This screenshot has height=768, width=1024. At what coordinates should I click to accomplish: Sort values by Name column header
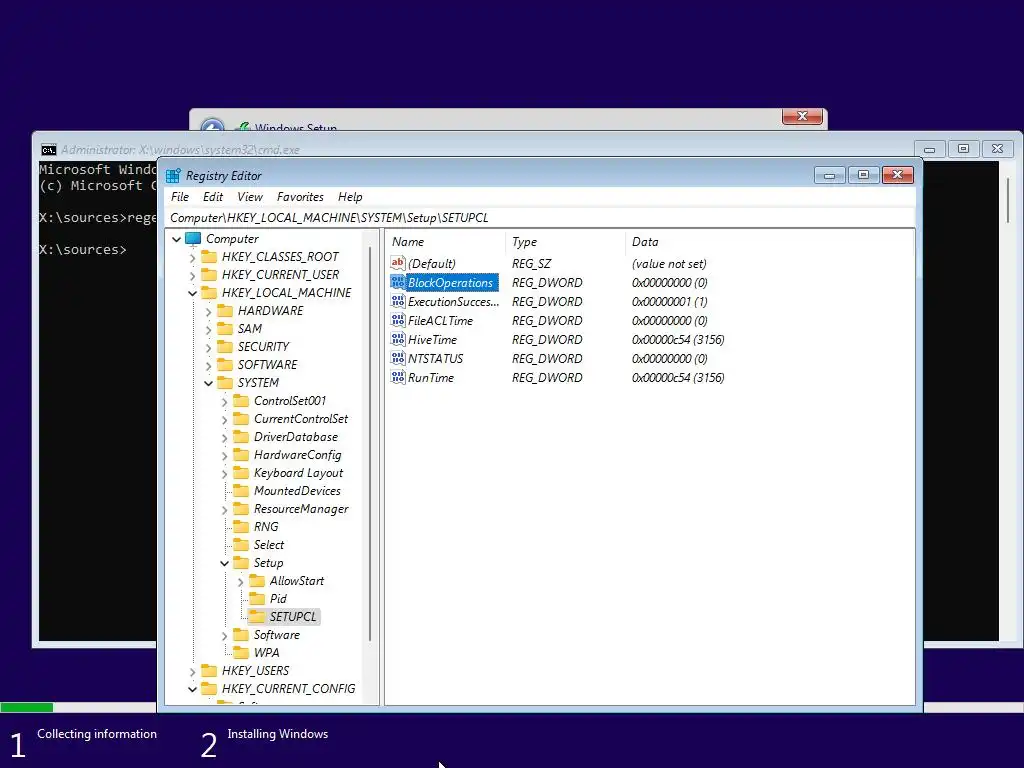[446, 242]
